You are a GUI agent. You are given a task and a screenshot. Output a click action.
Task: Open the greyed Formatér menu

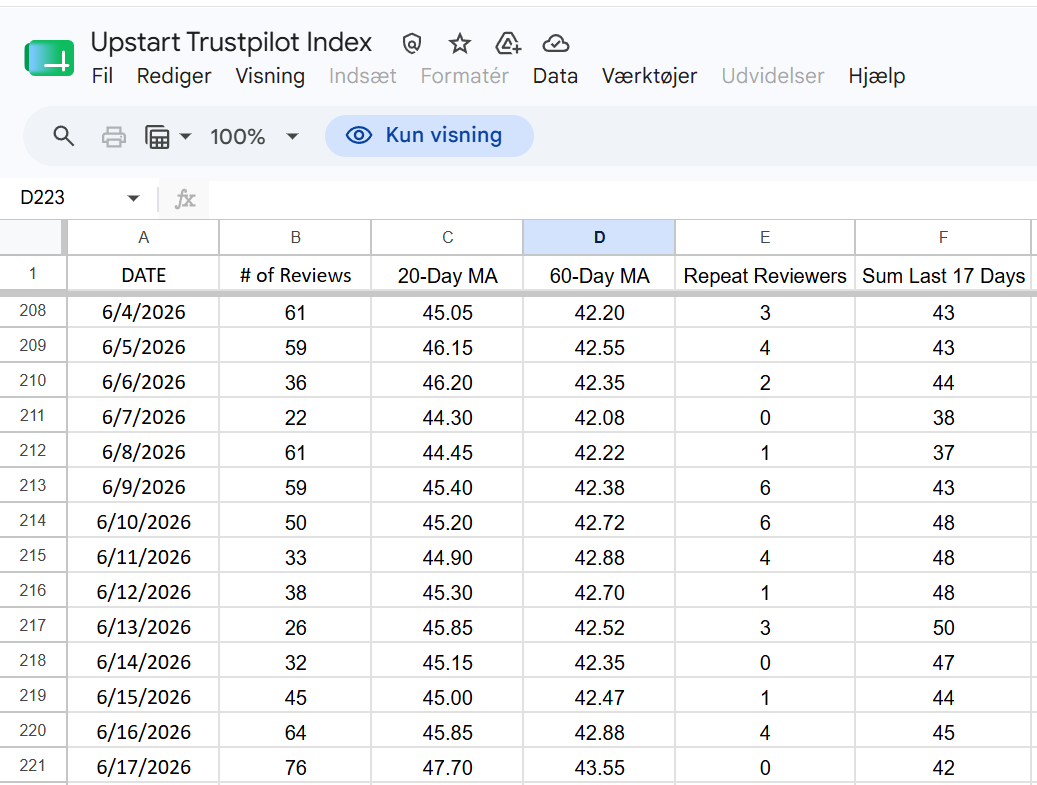point(464,76)
